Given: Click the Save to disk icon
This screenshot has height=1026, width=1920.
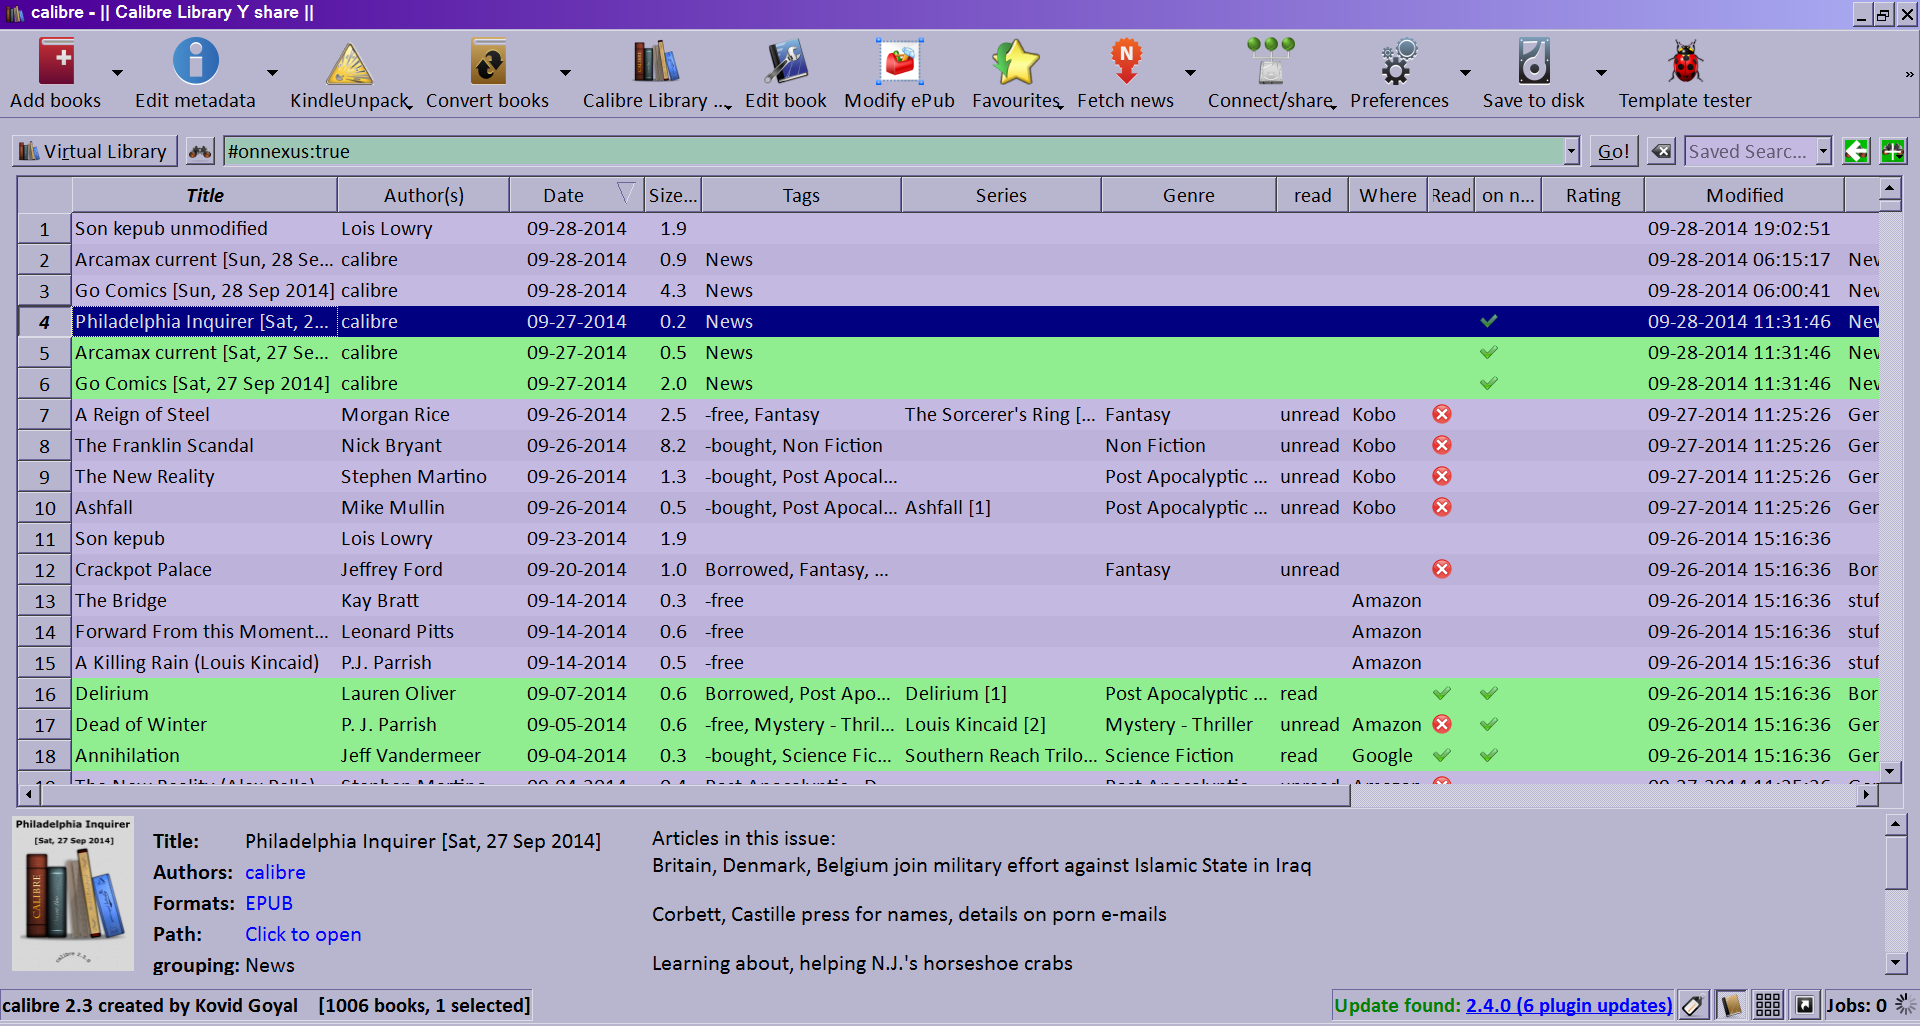Looking at the screenshot, I should coord(1533,62).
